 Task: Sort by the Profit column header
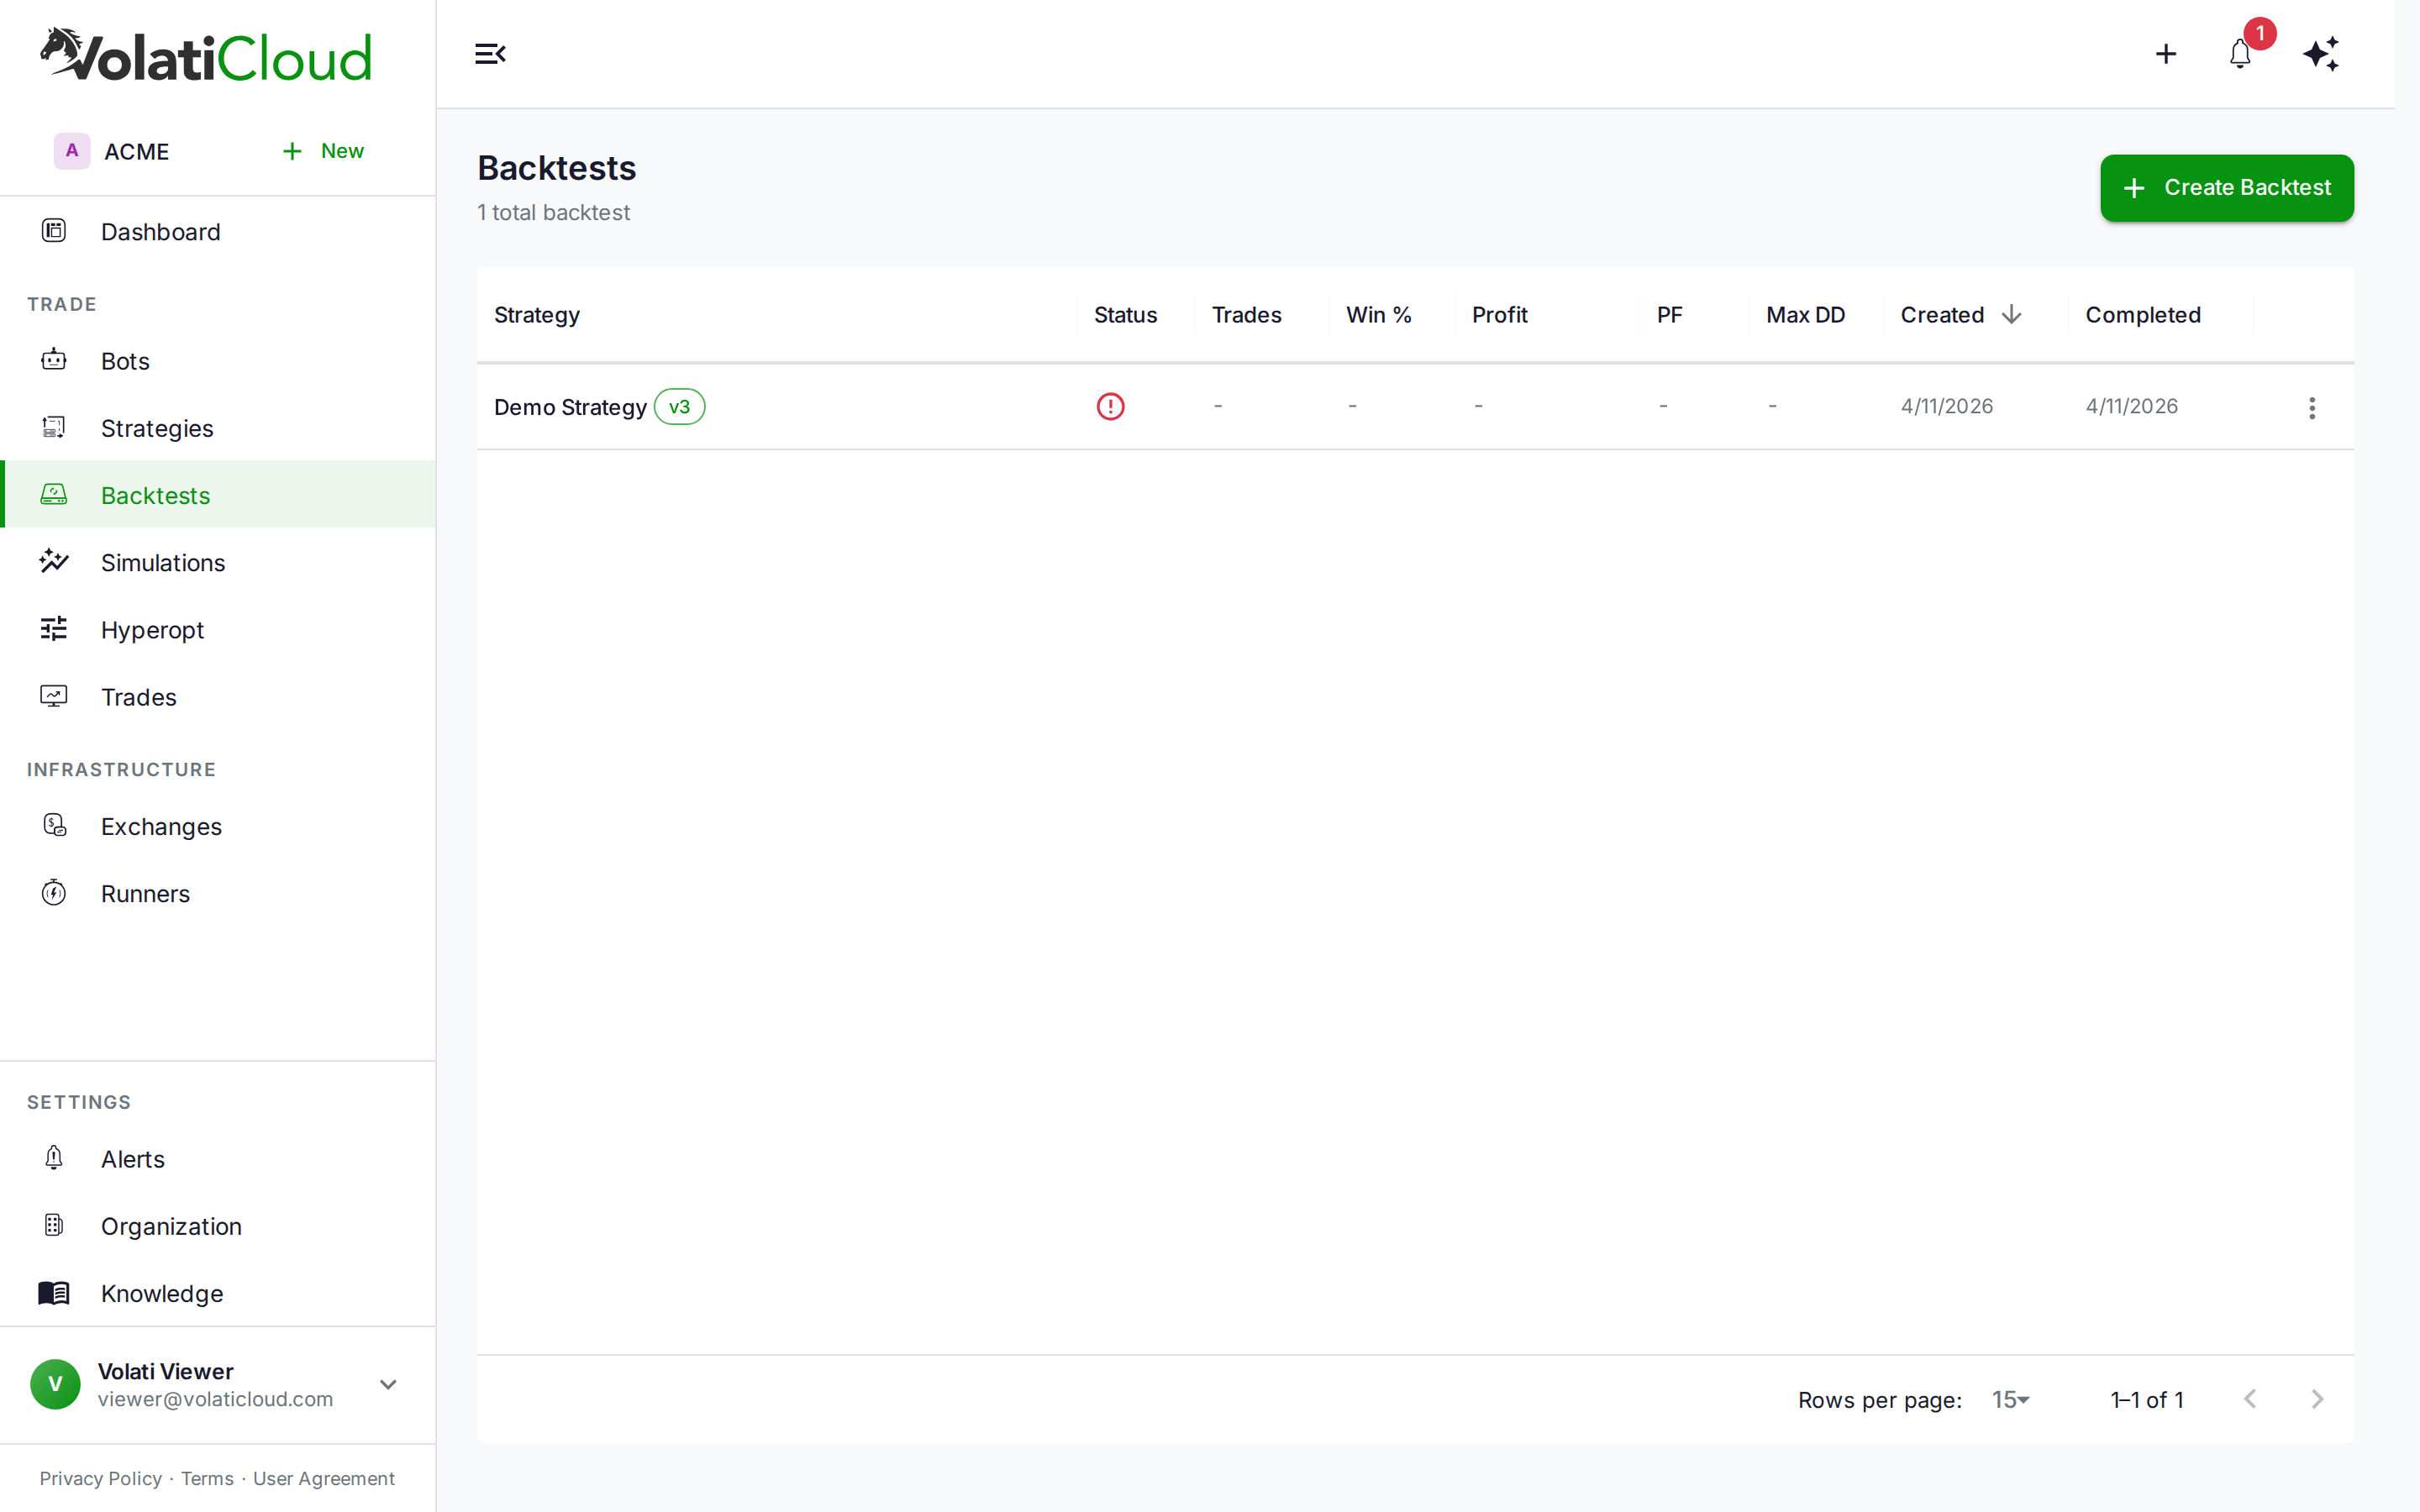(x=1499, y=315)
